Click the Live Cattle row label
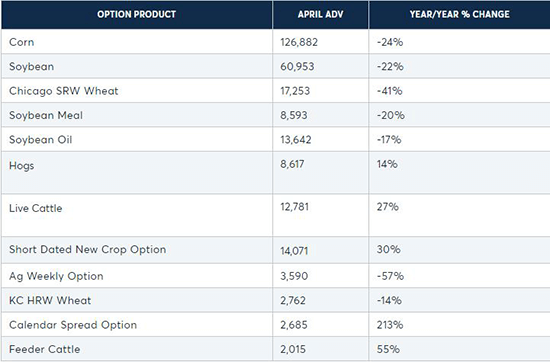This screenshot has height=362, width=550. [x=35, y=208]
